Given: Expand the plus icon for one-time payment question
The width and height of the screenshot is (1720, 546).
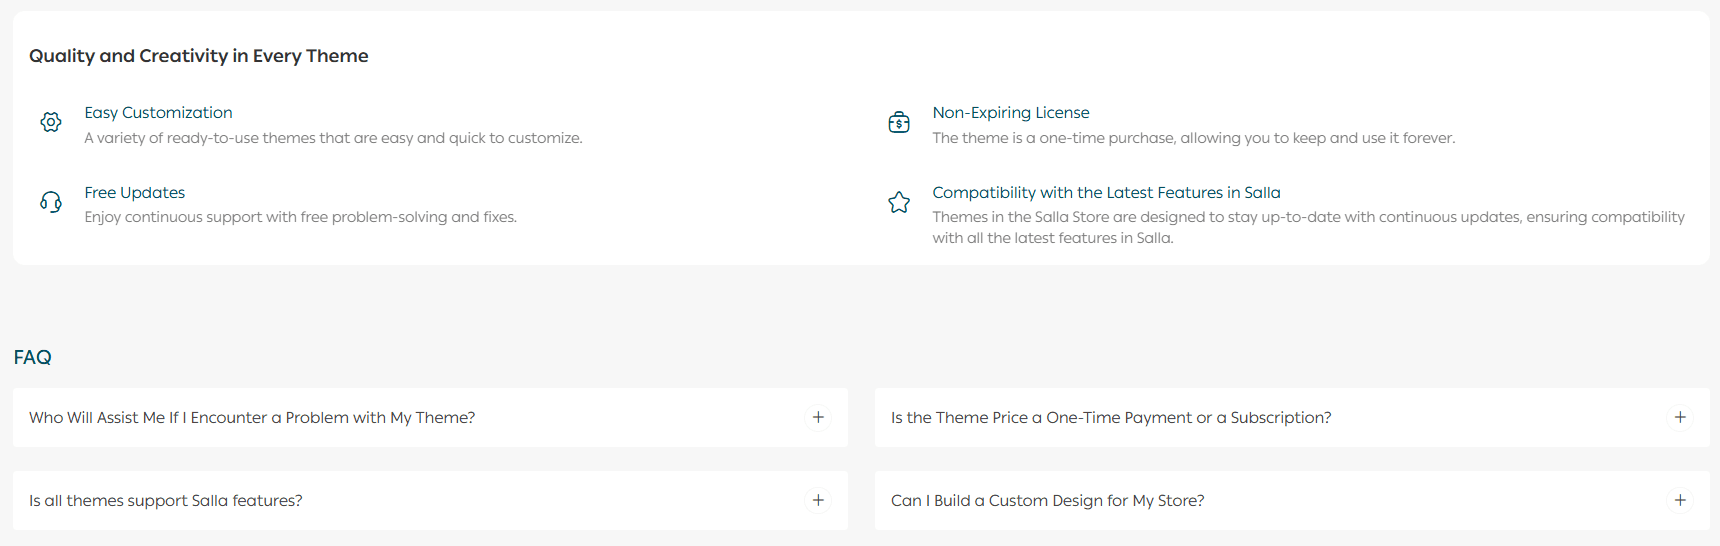Looking at the screenshot, I should [1680, 417].
